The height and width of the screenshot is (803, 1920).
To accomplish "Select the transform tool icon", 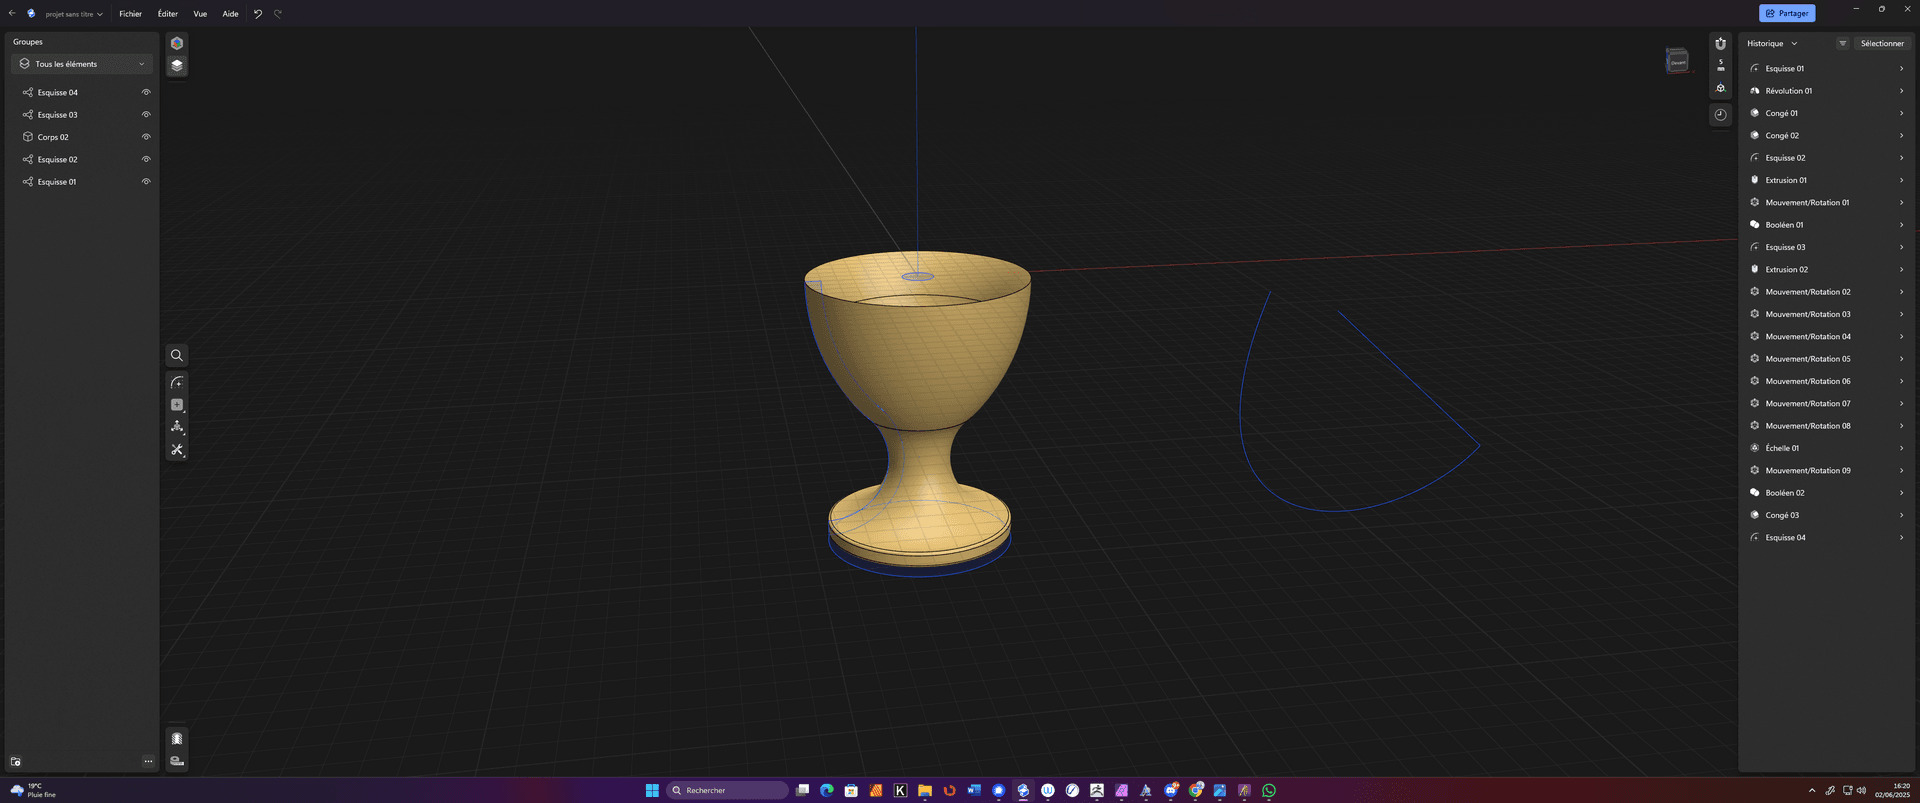I will pos(177,427).
